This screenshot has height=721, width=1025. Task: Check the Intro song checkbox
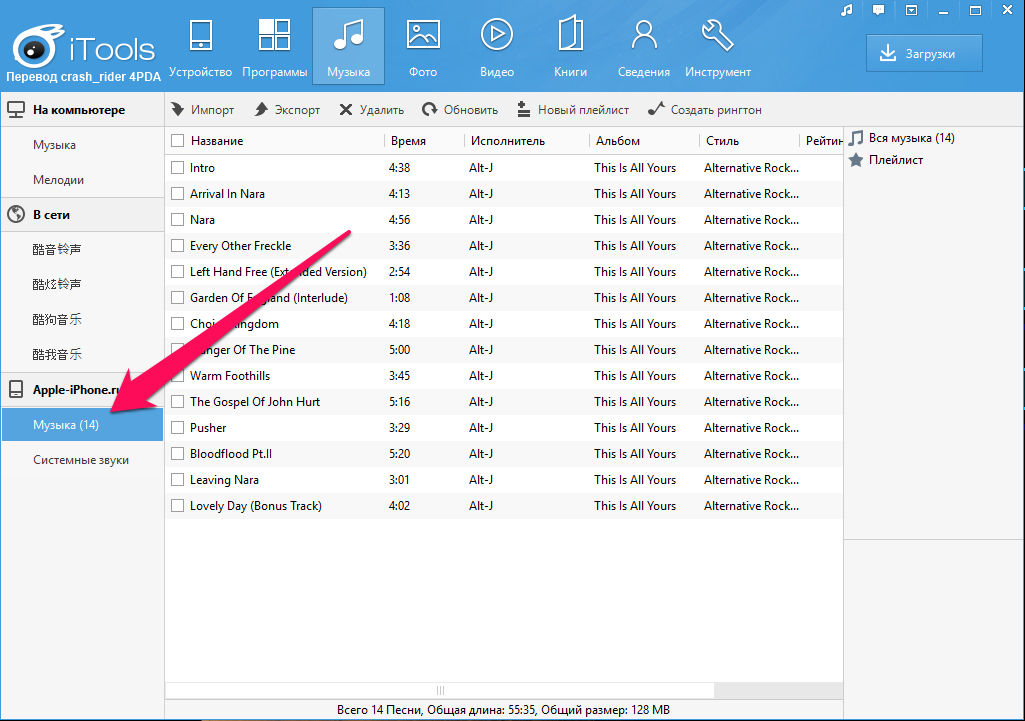pyautogui.click(x=177, y=168)
